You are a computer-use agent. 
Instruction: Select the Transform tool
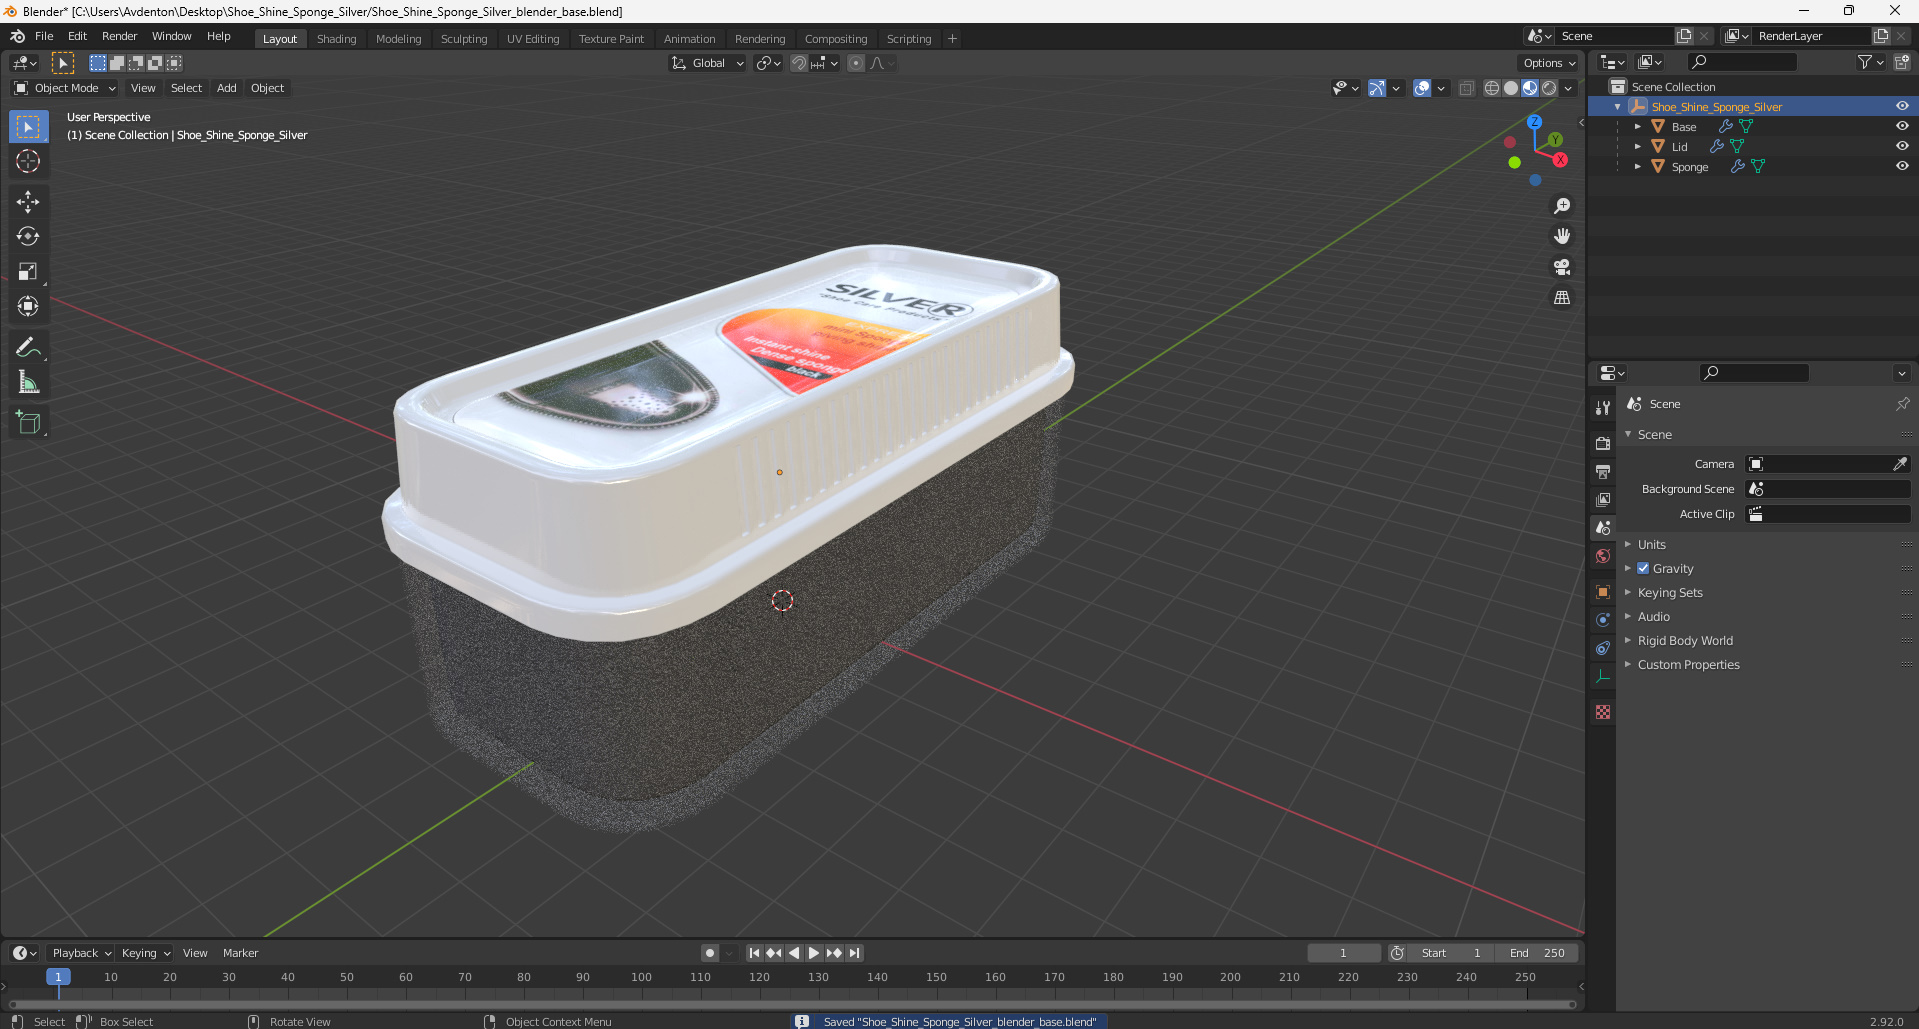[x=28, y=307]
